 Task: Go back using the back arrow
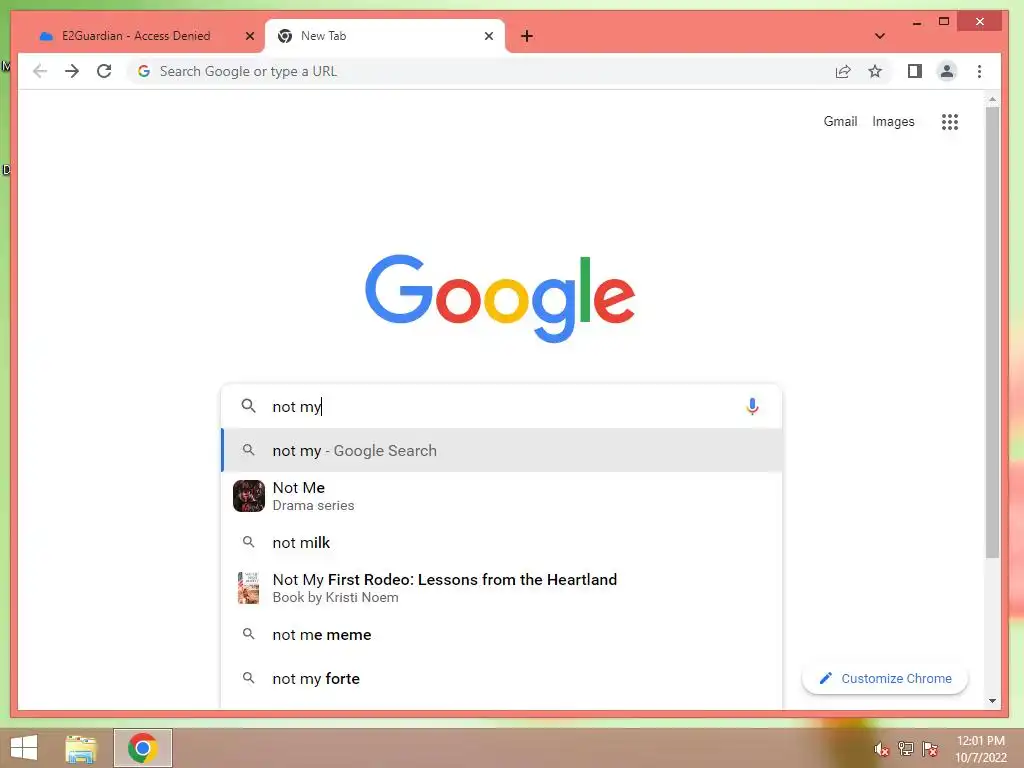(40, 71)
